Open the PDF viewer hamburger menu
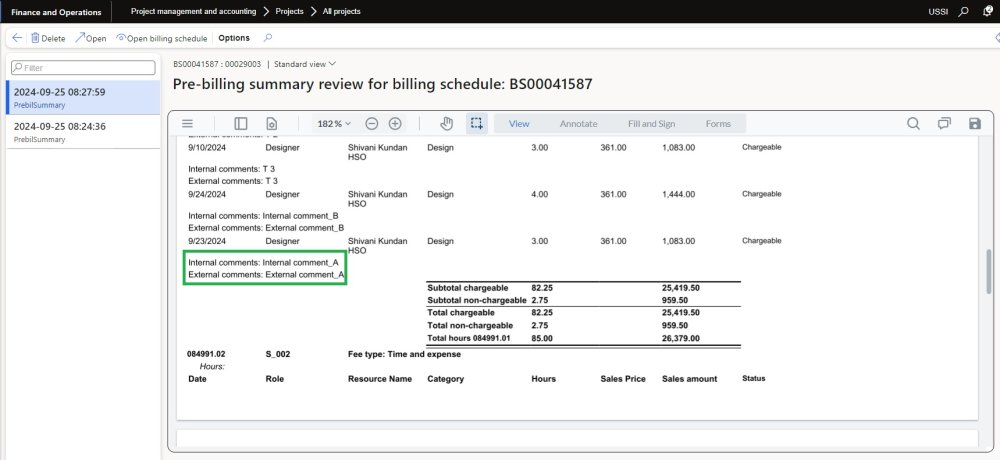The width and height of the screenshot is (1000, 460). click(x=187, y=123)
